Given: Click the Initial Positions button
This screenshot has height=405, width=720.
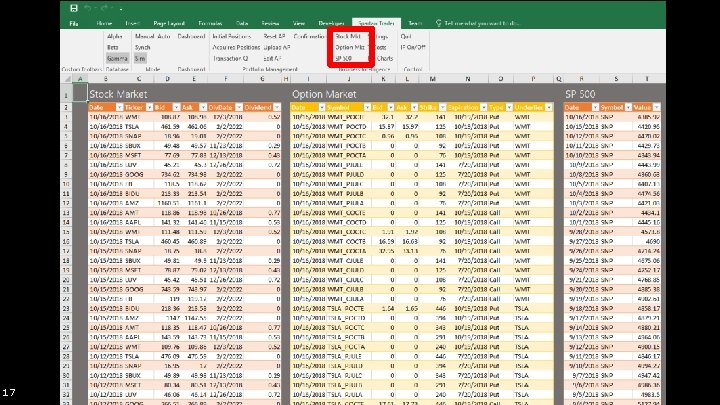Looking at the screenshot, I should coord(231,36).
